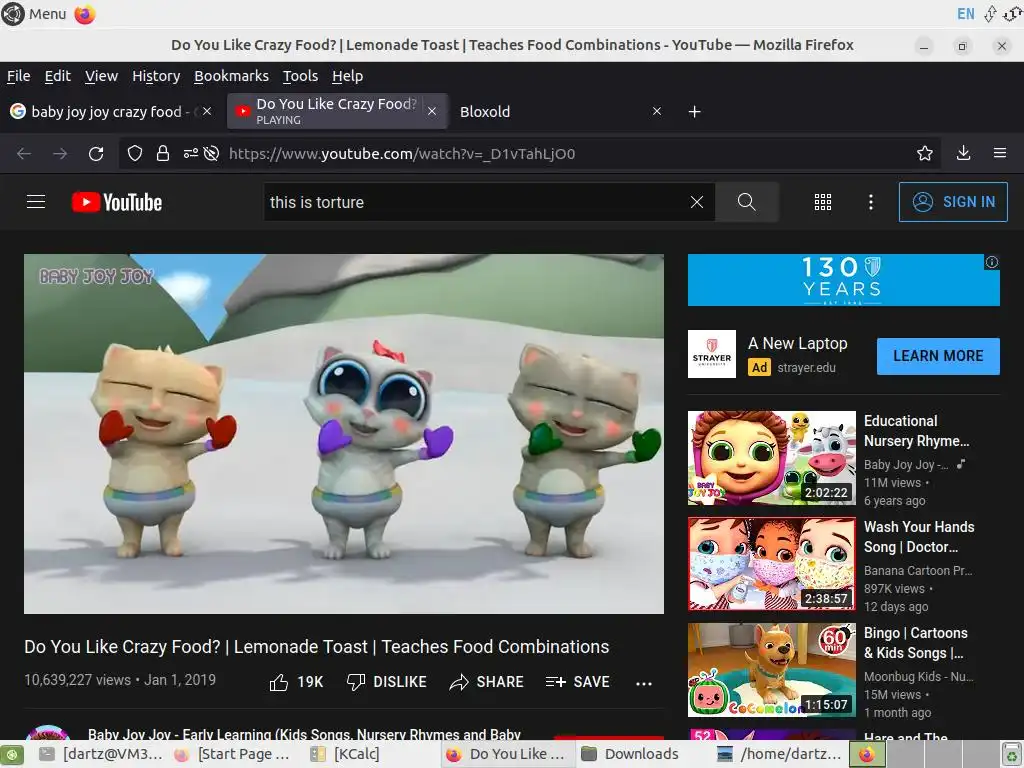Open the Downloads window from the taskbar
This screenshot has width=1024, height=768.
pyautogui.click(x=631, y=754)
